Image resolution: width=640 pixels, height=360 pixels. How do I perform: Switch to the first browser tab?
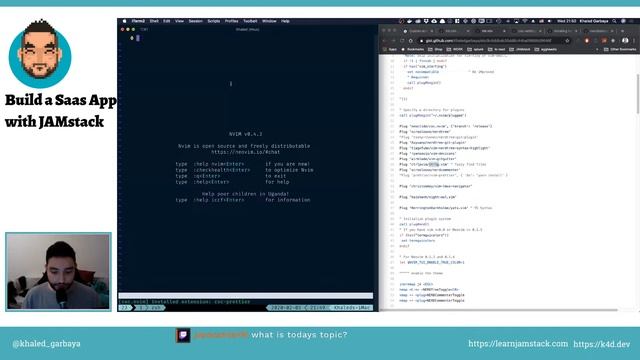[418, 31]
